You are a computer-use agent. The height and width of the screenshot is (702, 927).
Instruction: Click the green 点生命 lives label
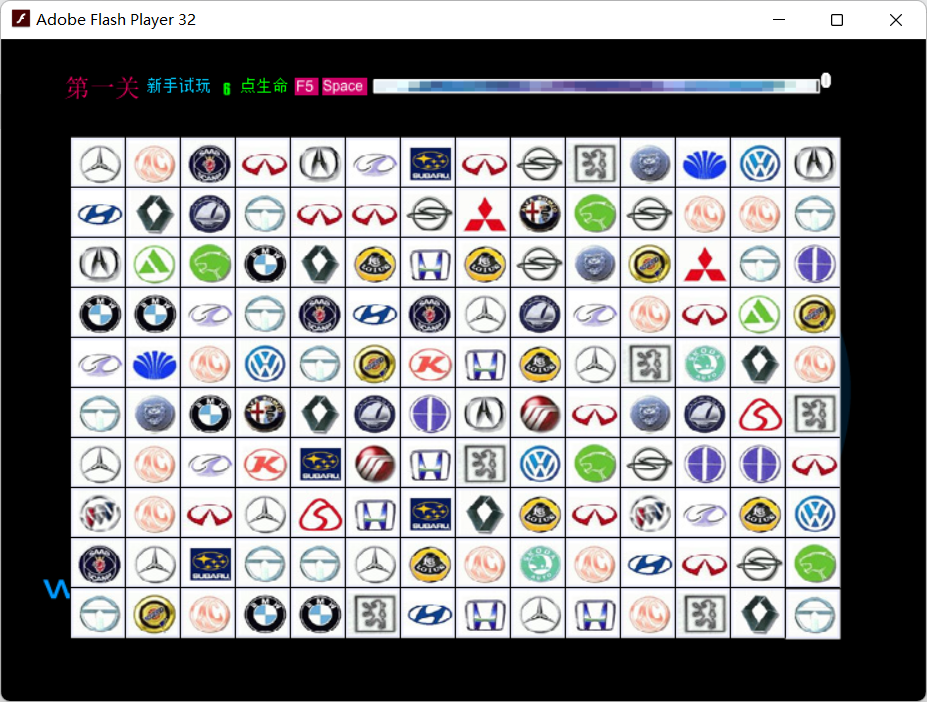tap(264, 86)
